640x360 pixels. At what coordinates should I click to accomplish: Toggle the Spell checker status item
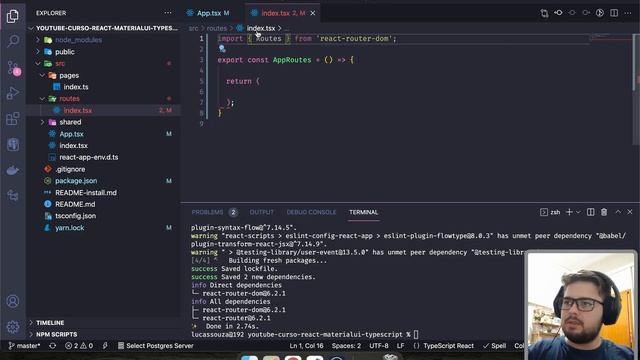[494, 346]
